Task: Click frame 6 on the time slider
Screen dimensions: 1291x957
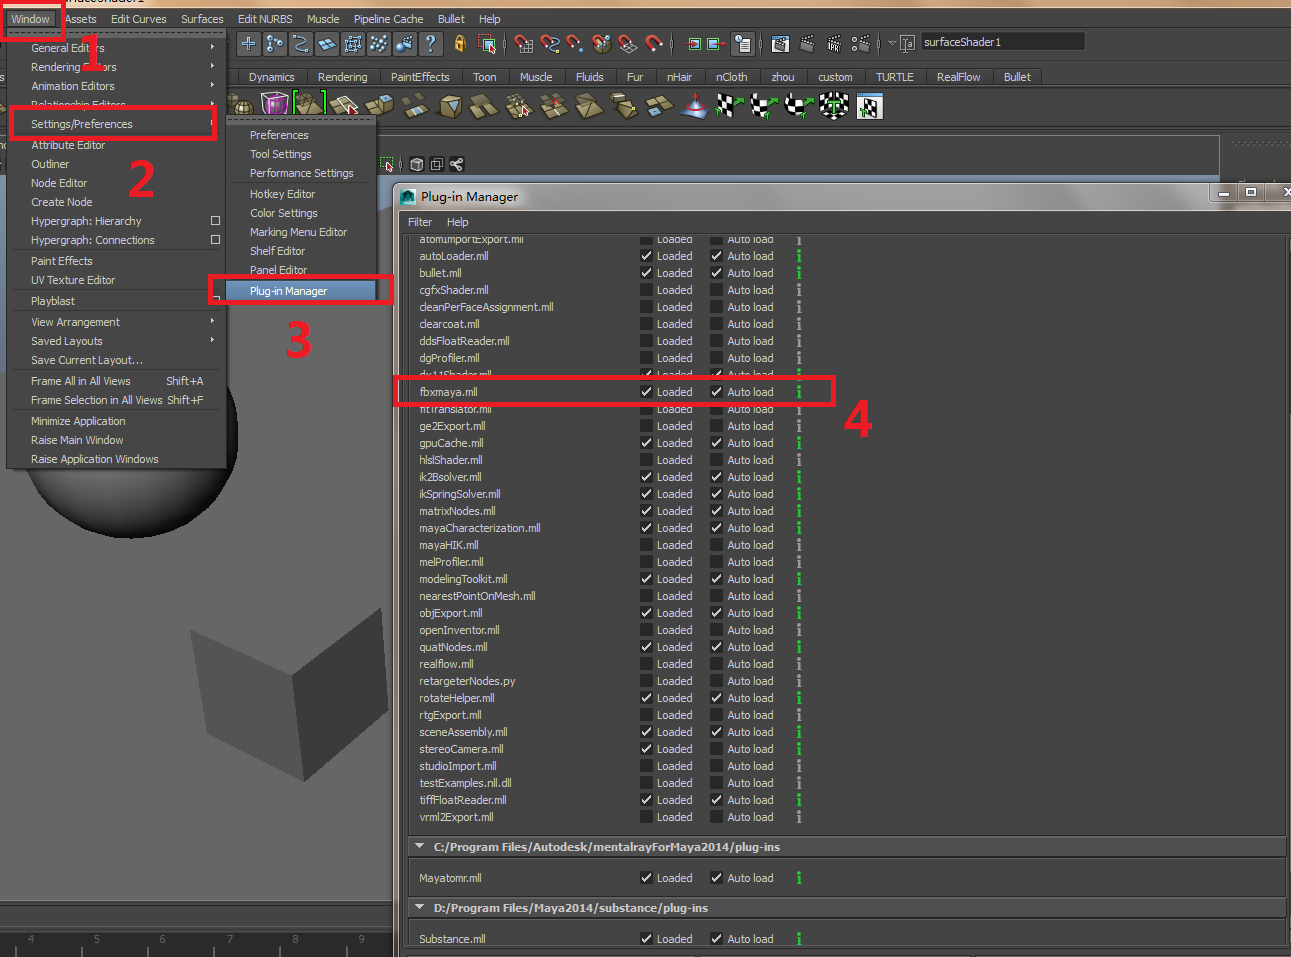Action: (x=162, y=939)
